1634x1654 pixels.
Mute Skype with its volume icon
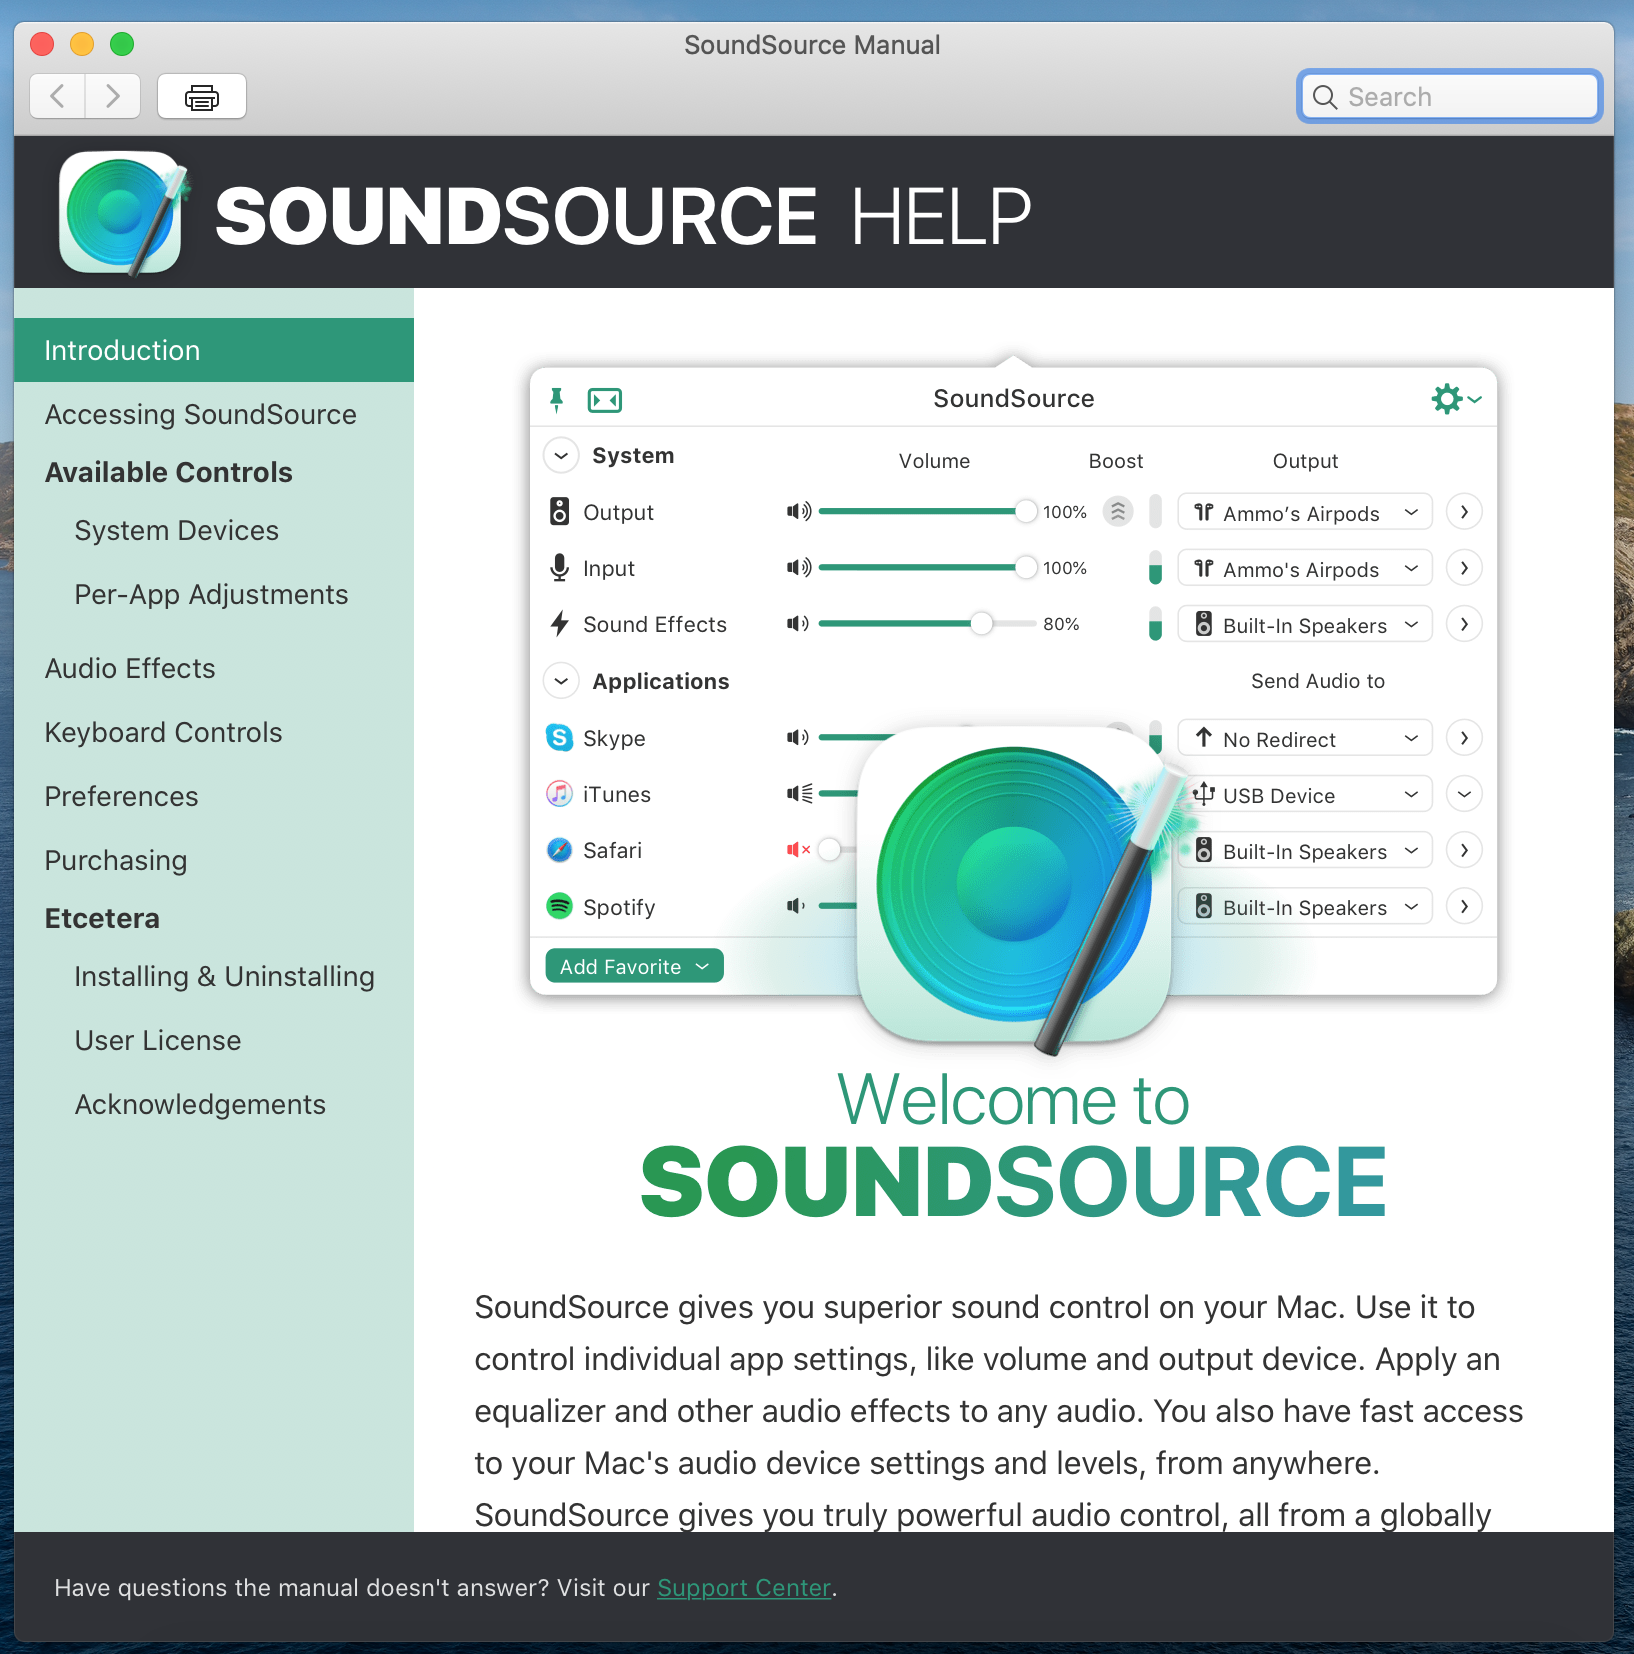click(797, 738)
